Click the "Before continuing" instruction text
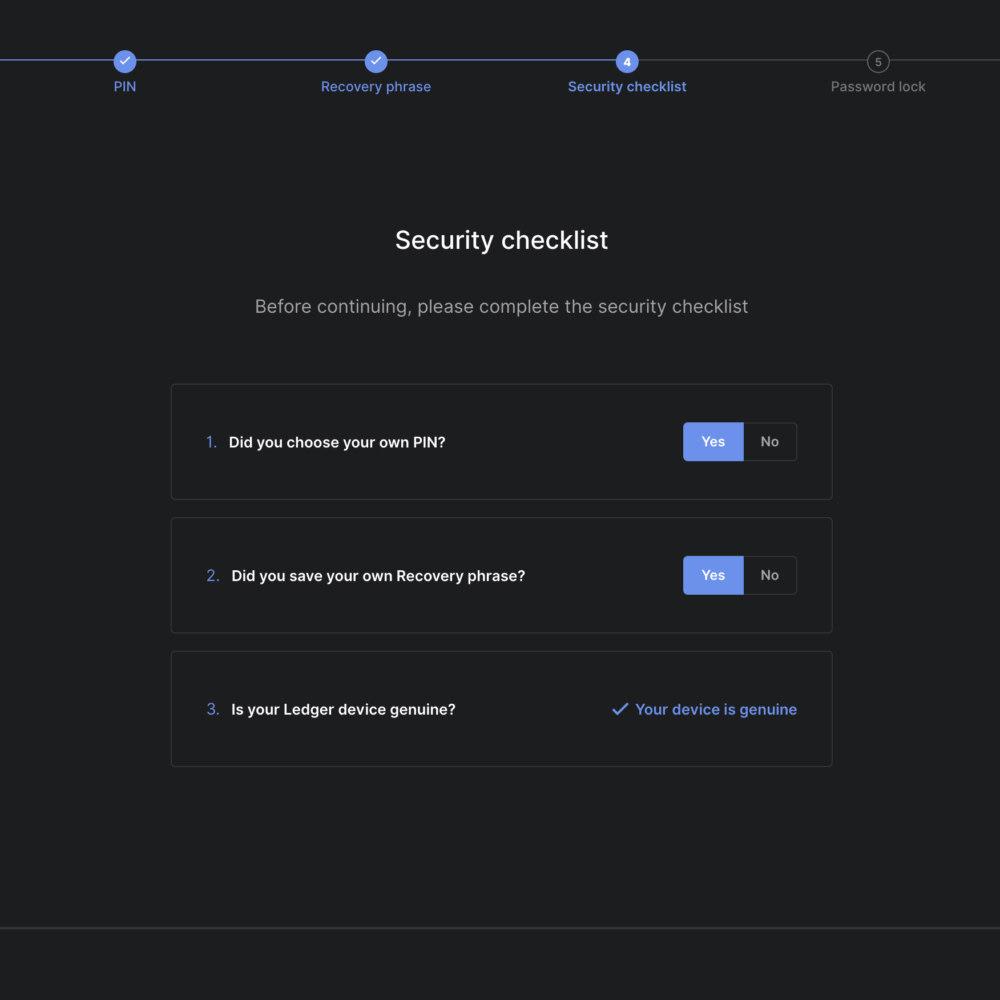 click(x=501, y=306)
